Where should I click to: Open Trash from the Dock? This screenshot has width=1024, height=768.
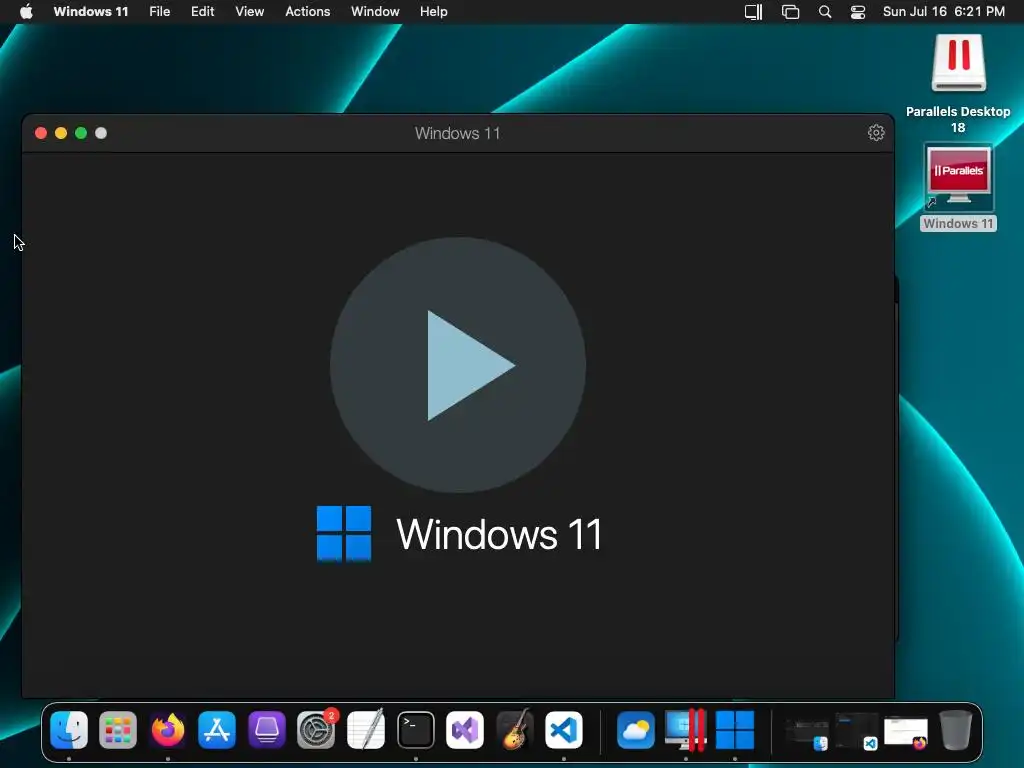(x=955, y=729)
